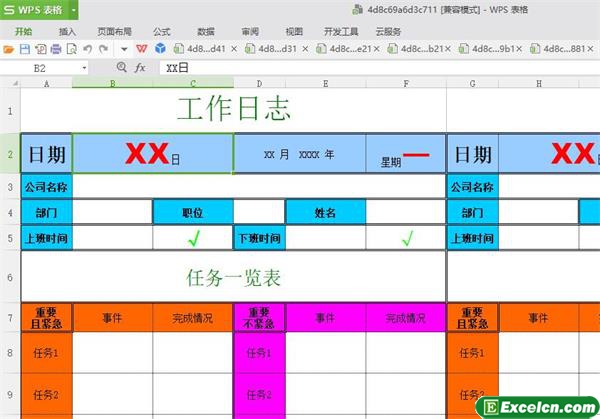Click the blue cube template icon
Viewport: 600px width, 419px height.
(x=160, y=48)
